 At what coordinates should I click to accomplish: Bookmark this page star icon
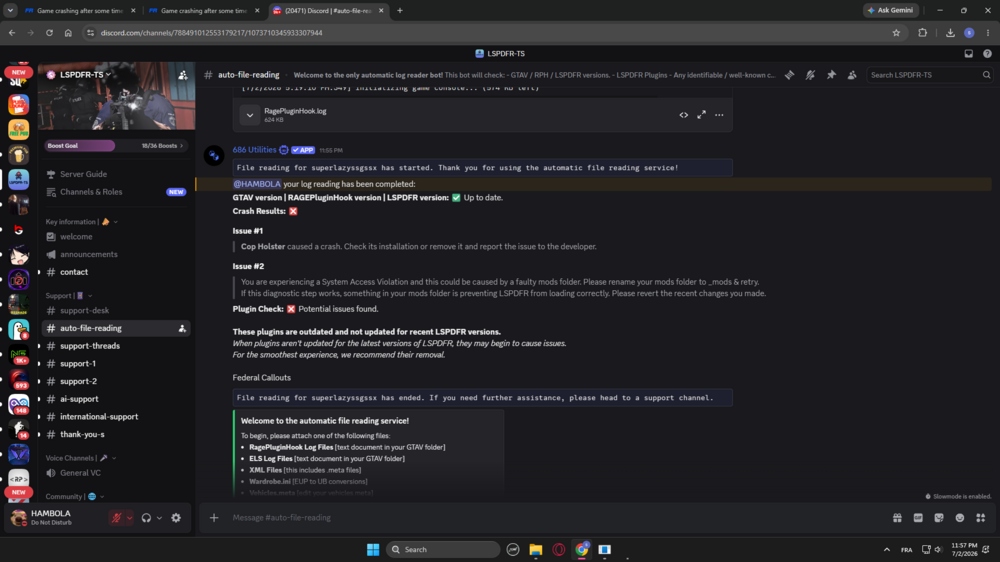(x=896, y=33)
